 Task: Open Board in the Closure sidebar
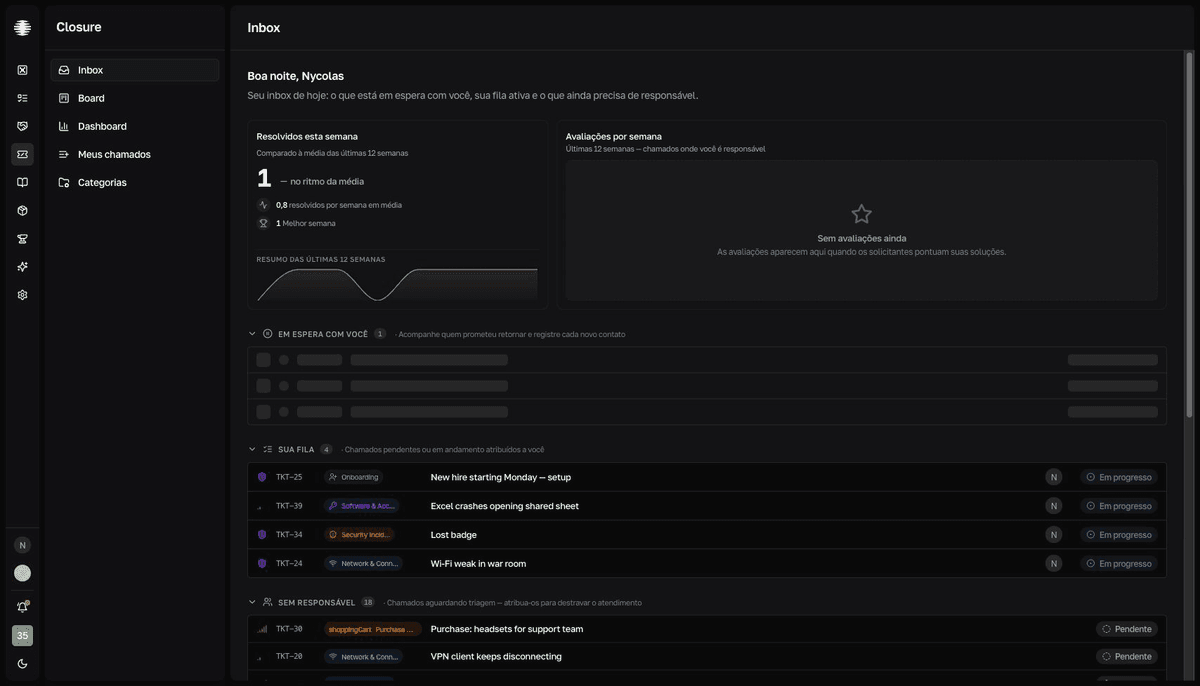coord(135,98)
